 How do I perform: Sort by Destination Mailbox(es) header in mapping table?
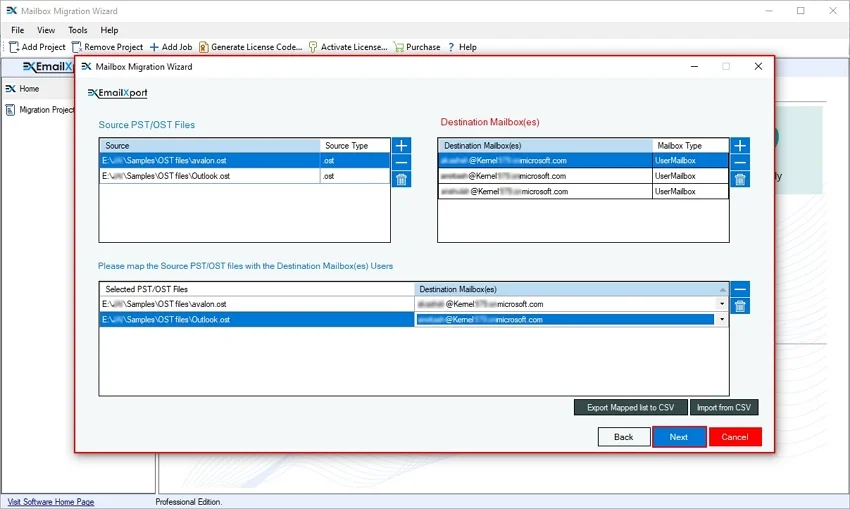click(x=571, y=289)
